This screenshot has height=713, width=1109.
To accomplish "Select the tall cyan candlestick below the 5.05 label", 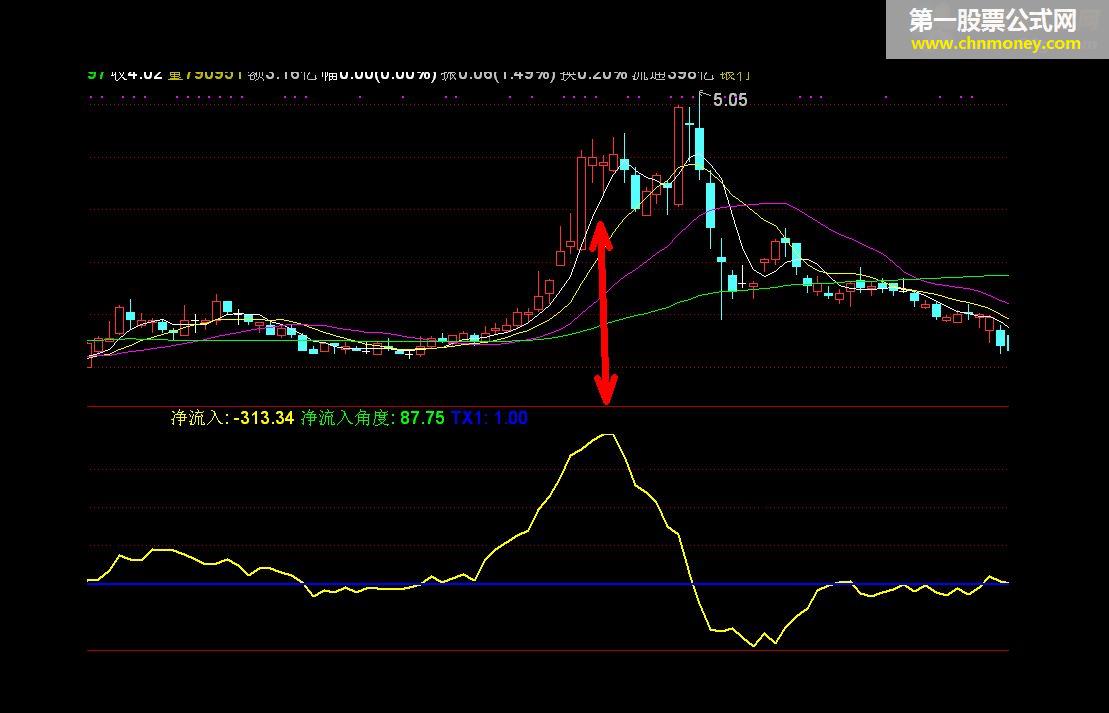I will click(699, 149).
